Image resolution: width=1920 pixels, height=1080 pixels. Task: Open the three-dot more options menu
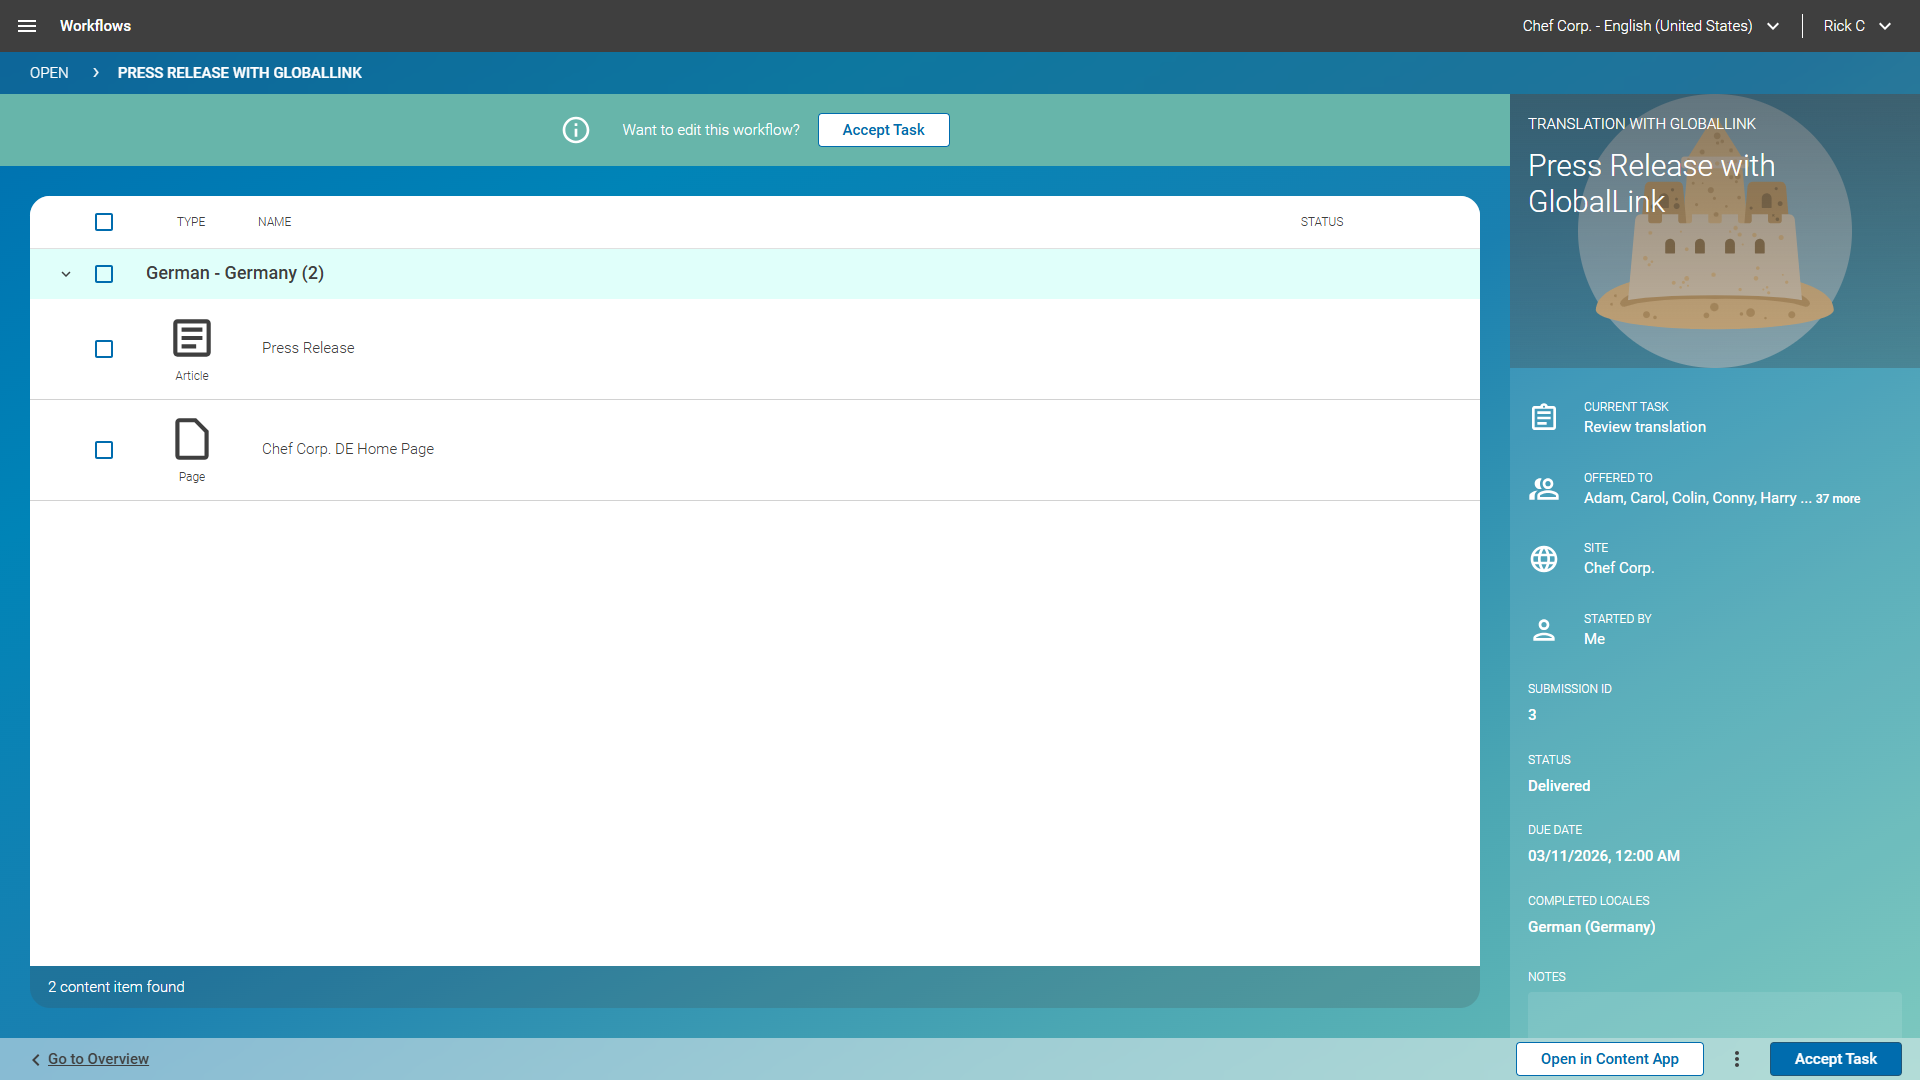tap(1737, 1059)
